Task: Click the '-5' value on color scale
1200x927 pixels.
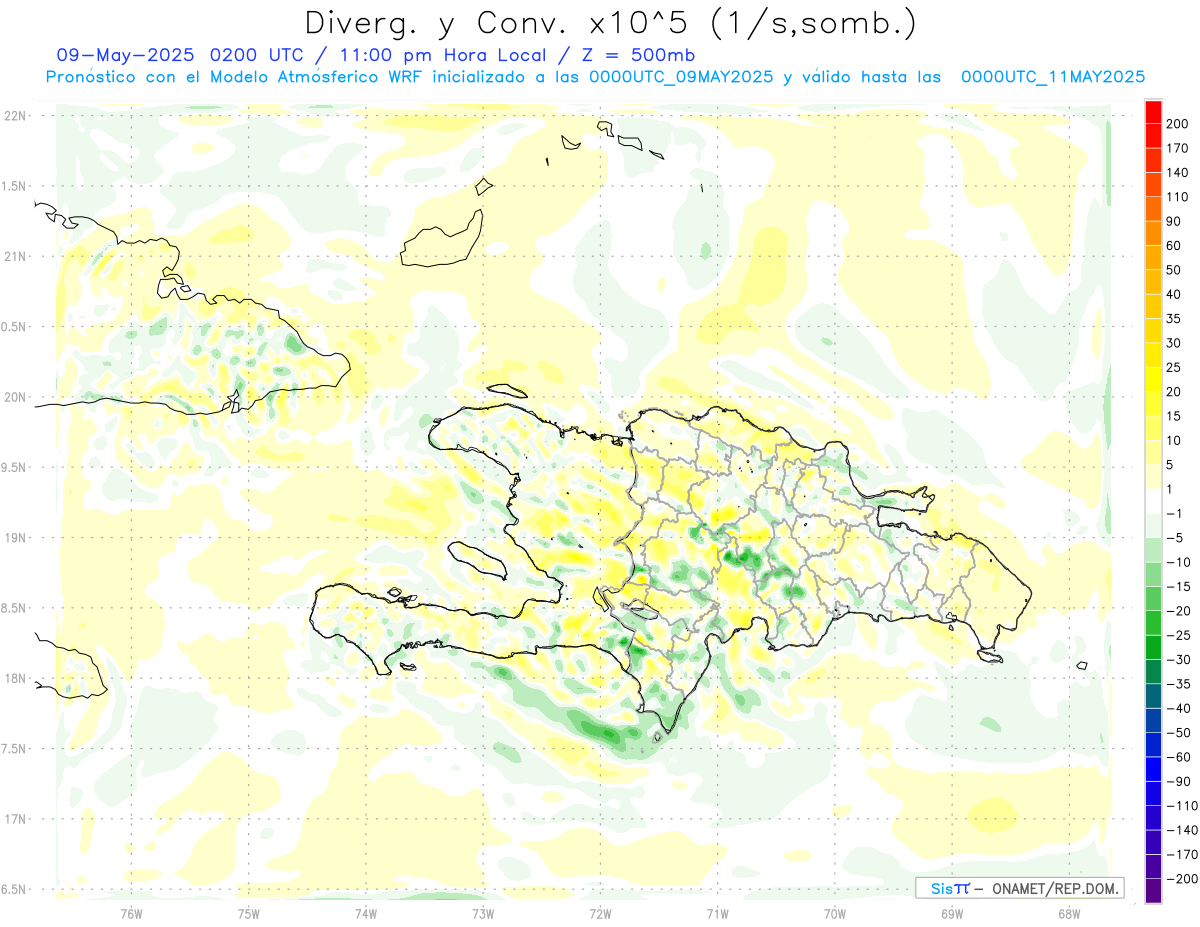Action: [x=1176, y=538]
